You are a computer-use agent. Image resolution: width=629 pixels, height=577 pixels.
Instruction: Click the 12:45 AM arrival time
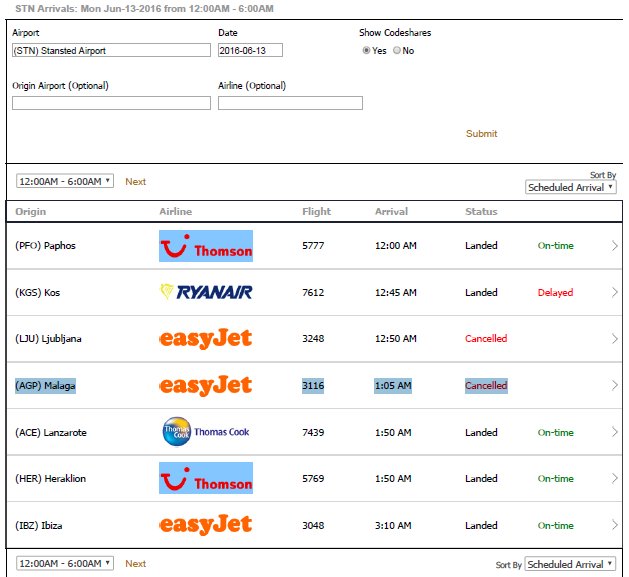point(396,292)
